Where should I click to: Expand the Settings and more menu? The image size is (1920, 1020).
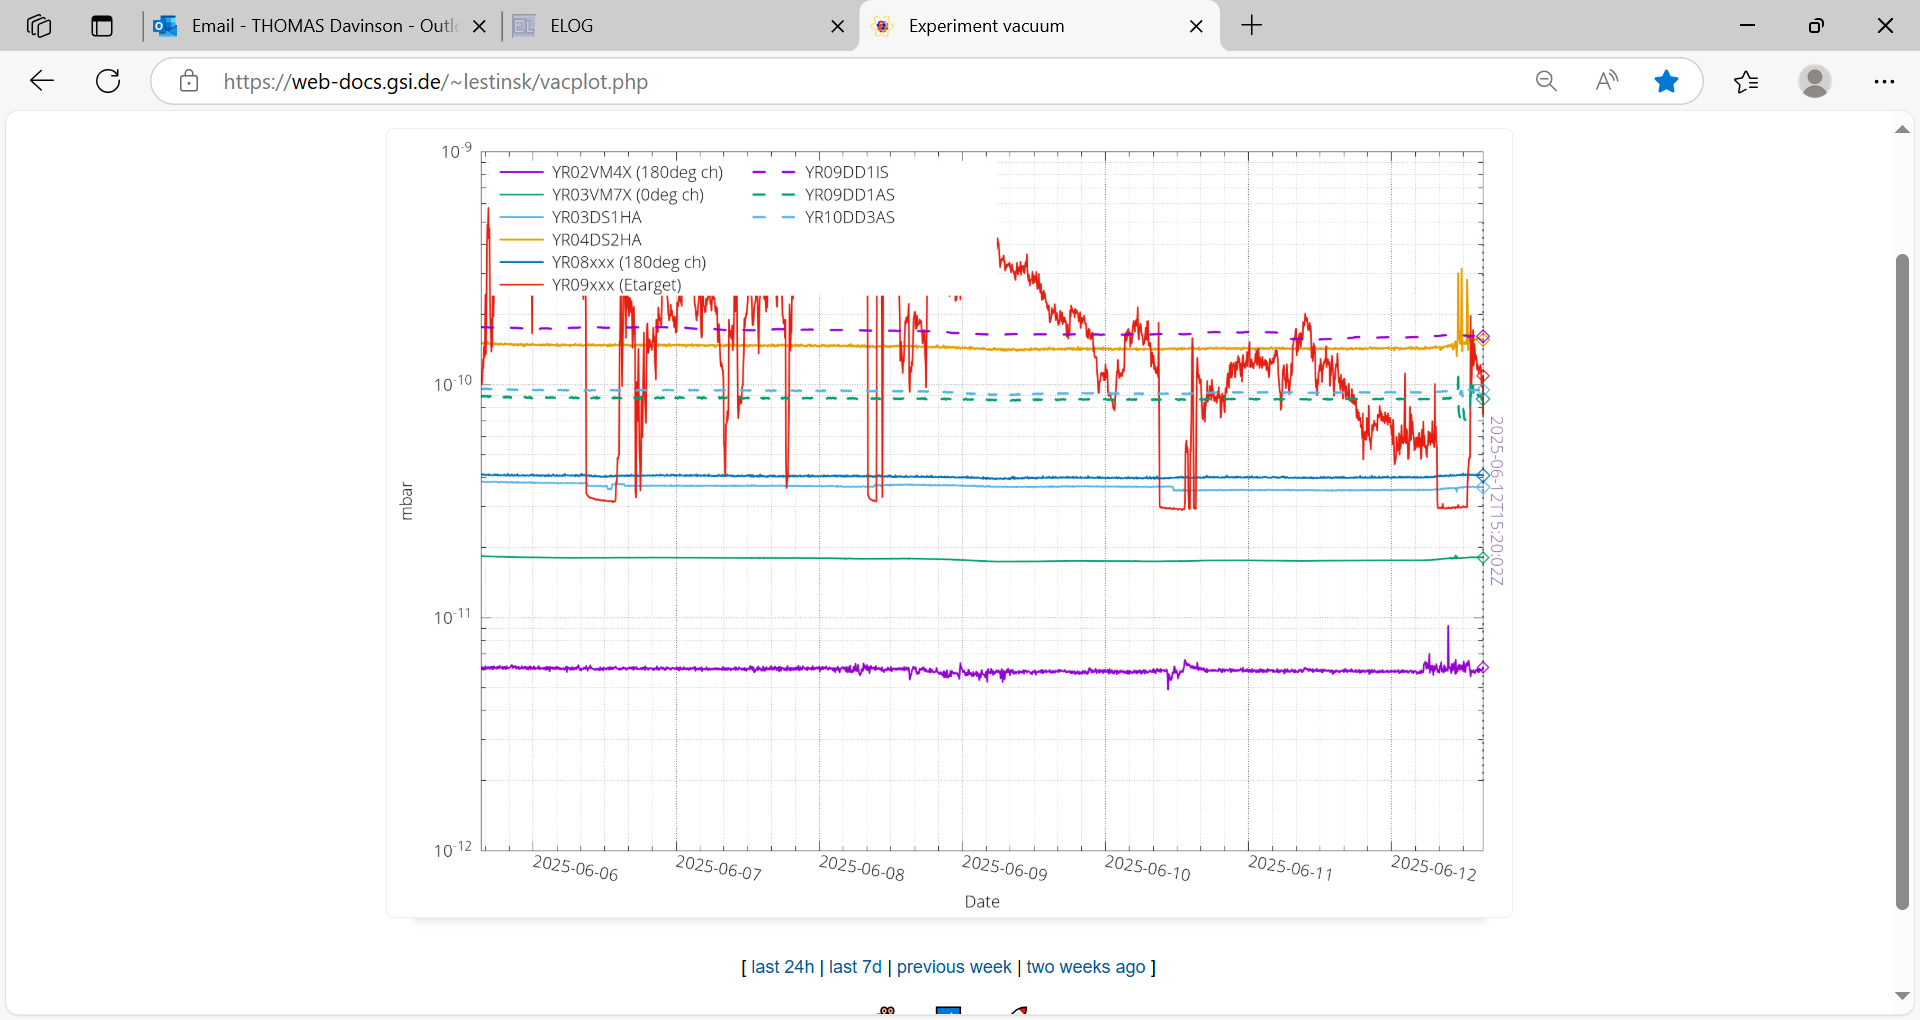click(x=1884, y=81)
